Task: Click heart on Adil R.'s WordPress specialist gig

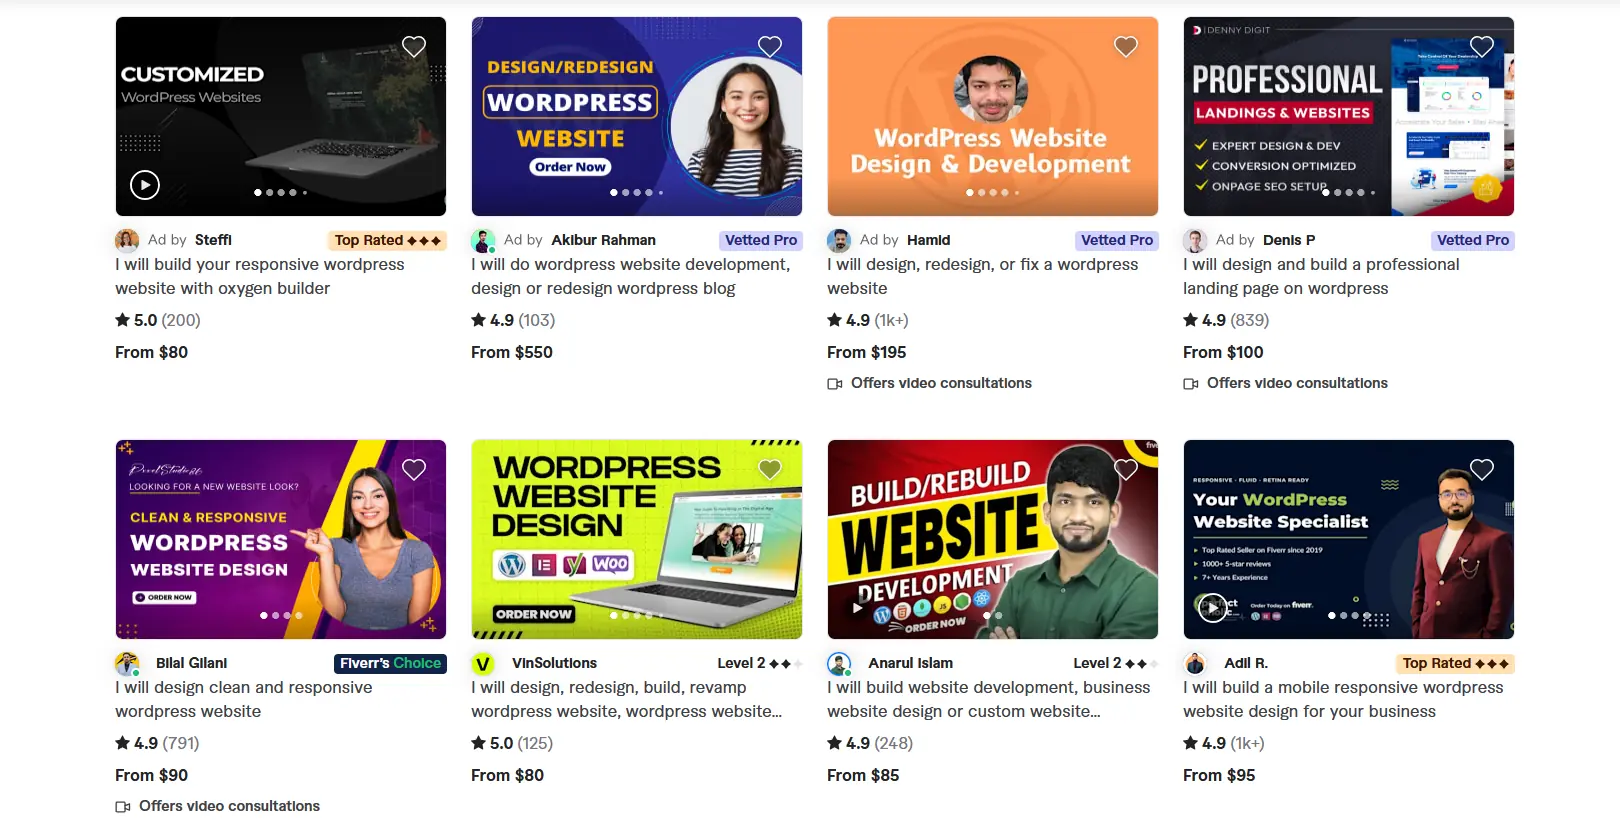Action: pyautogui.click(x=1482, y=469)
